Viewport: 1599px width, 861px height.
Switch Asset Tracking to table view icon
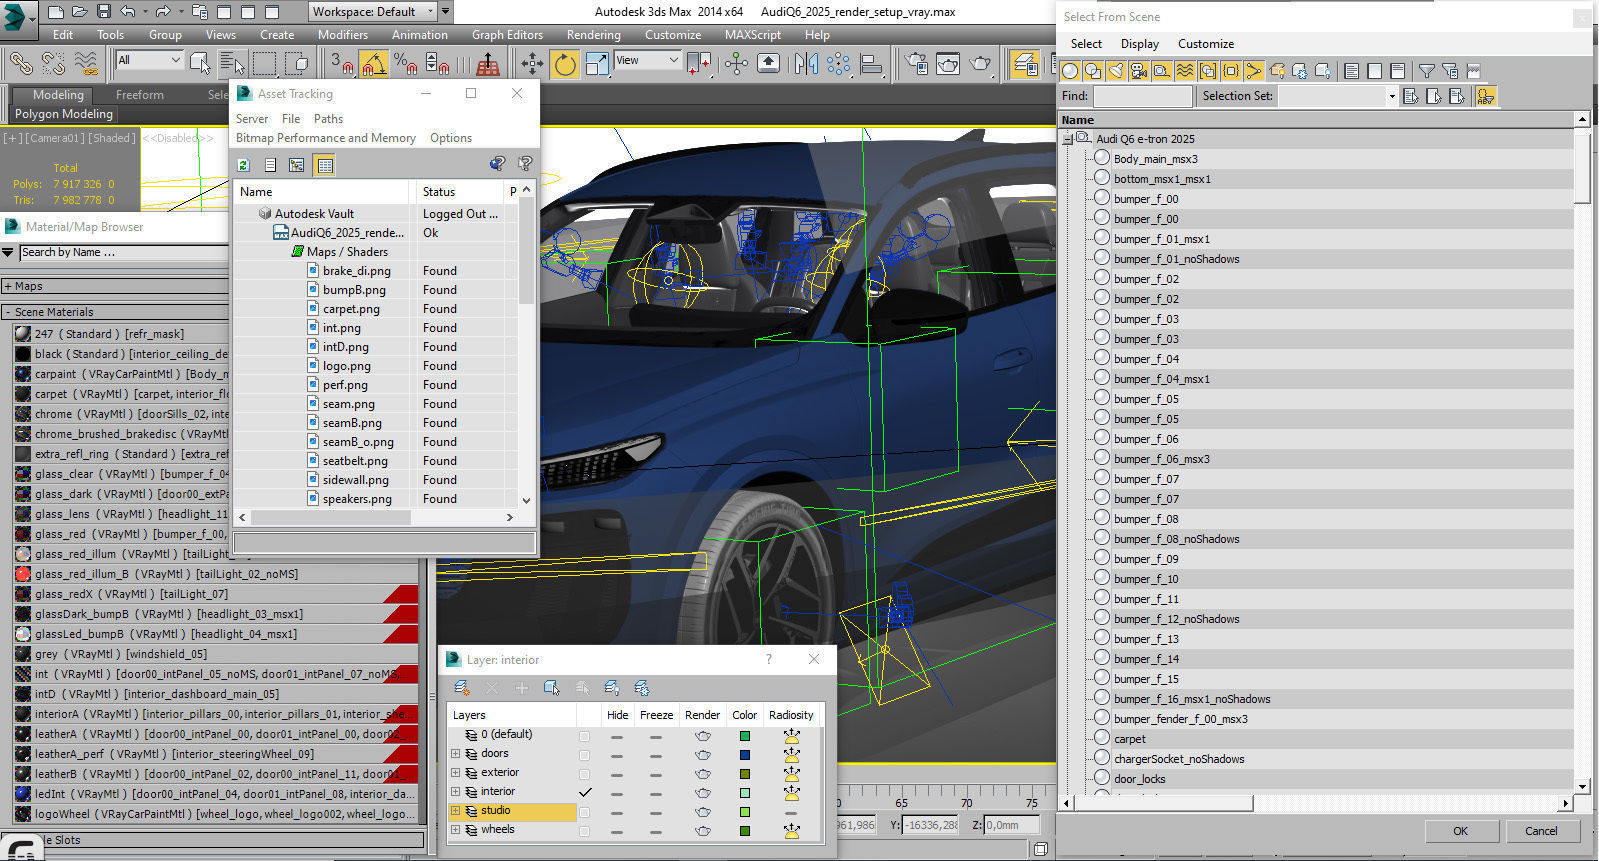coord(324,165)
